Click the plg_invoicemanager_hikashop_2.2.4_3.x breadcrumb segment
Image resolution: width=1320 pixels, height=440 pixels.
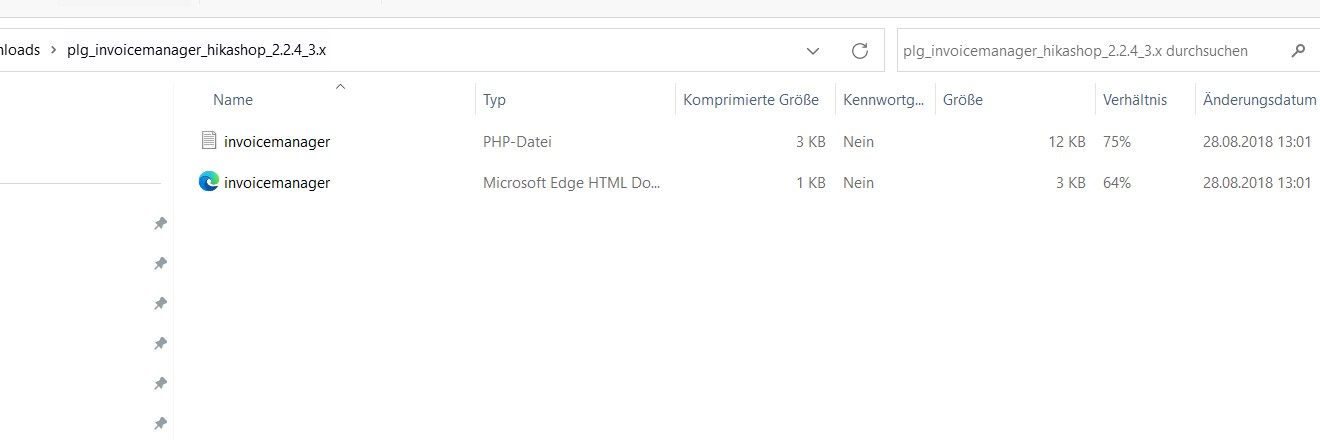pos(196,51)
